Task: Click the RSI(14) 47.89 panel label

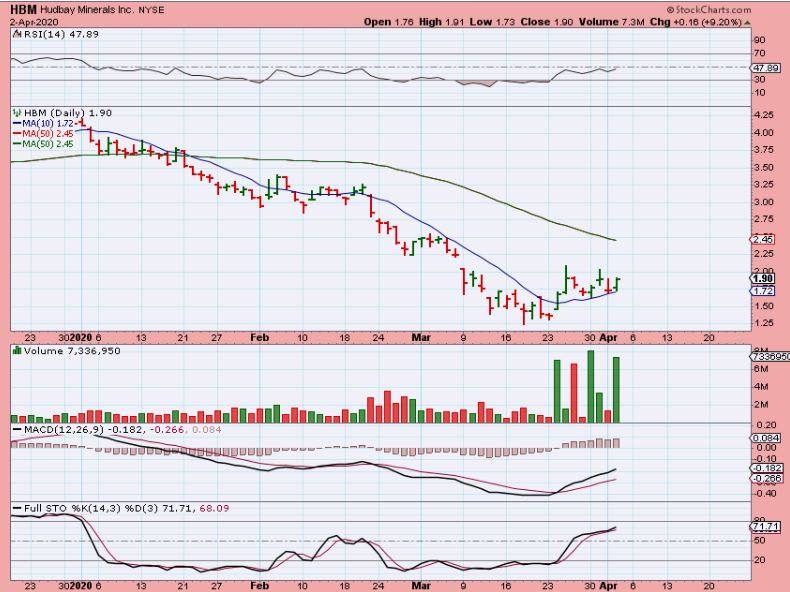Action: tap(61, 34)
